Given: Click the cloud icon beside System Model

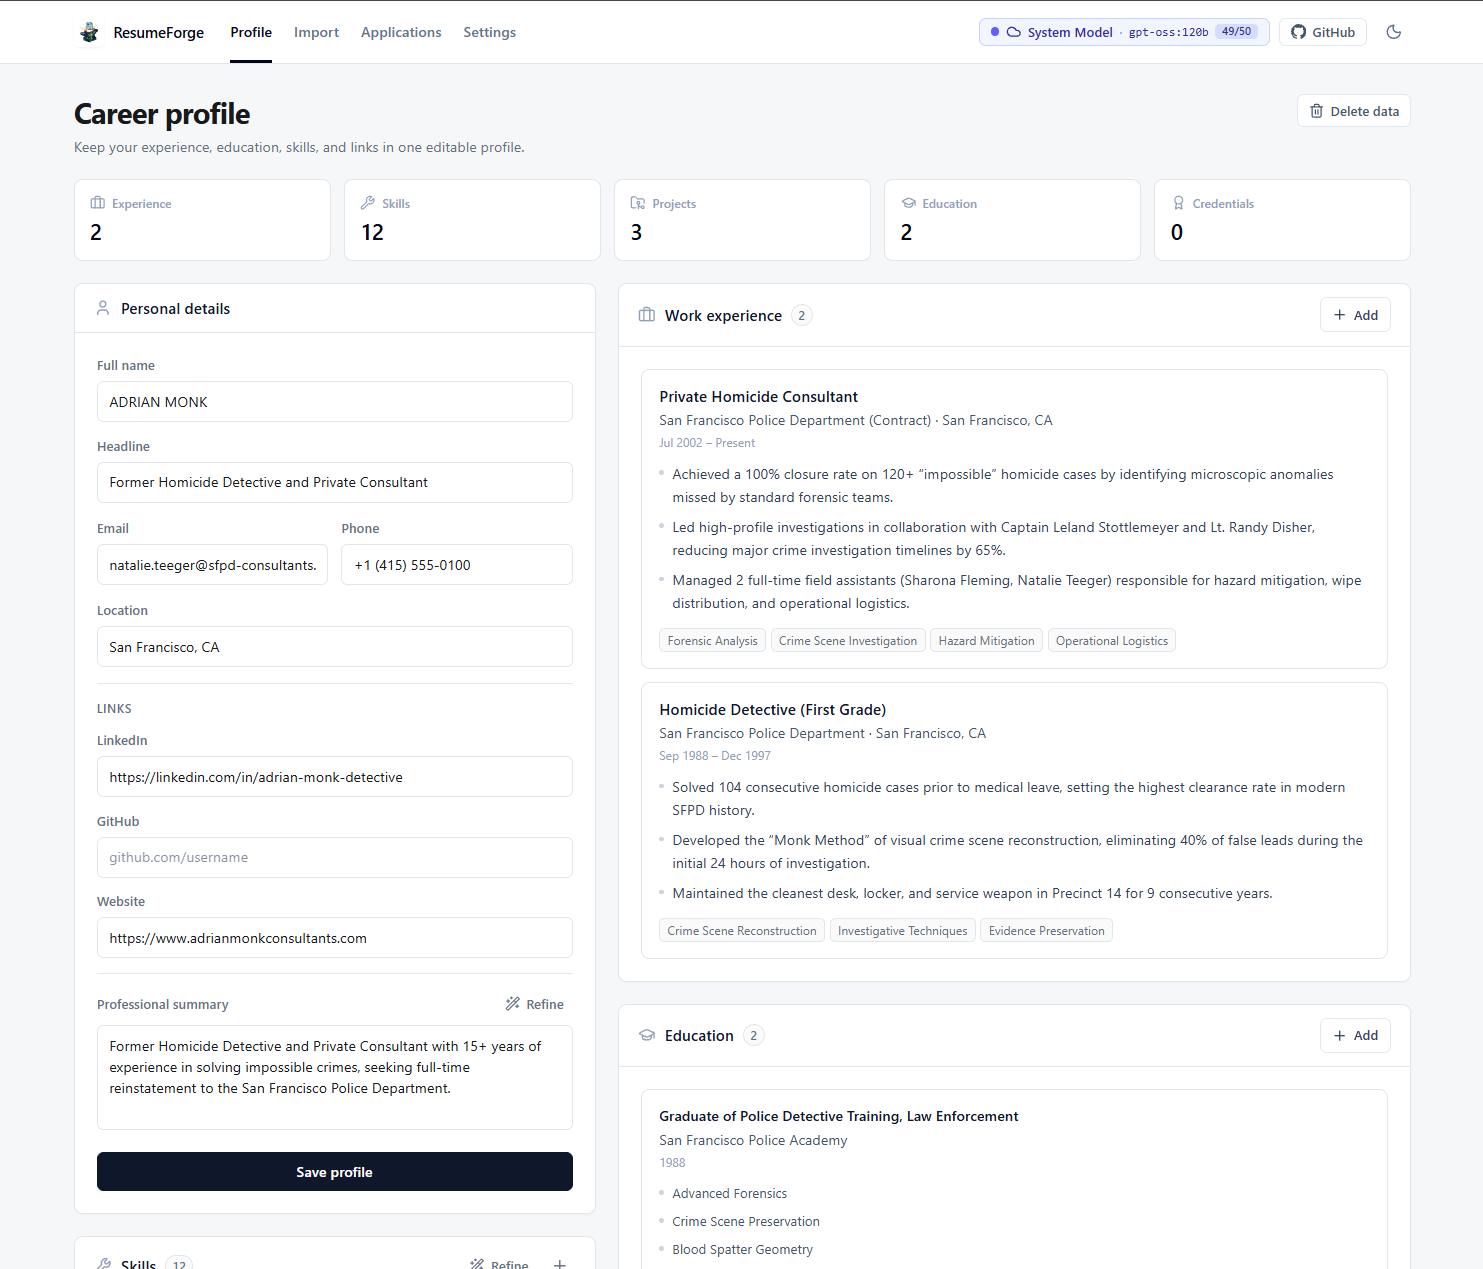Looking at the screenshot, I should tap(1014, 32).
